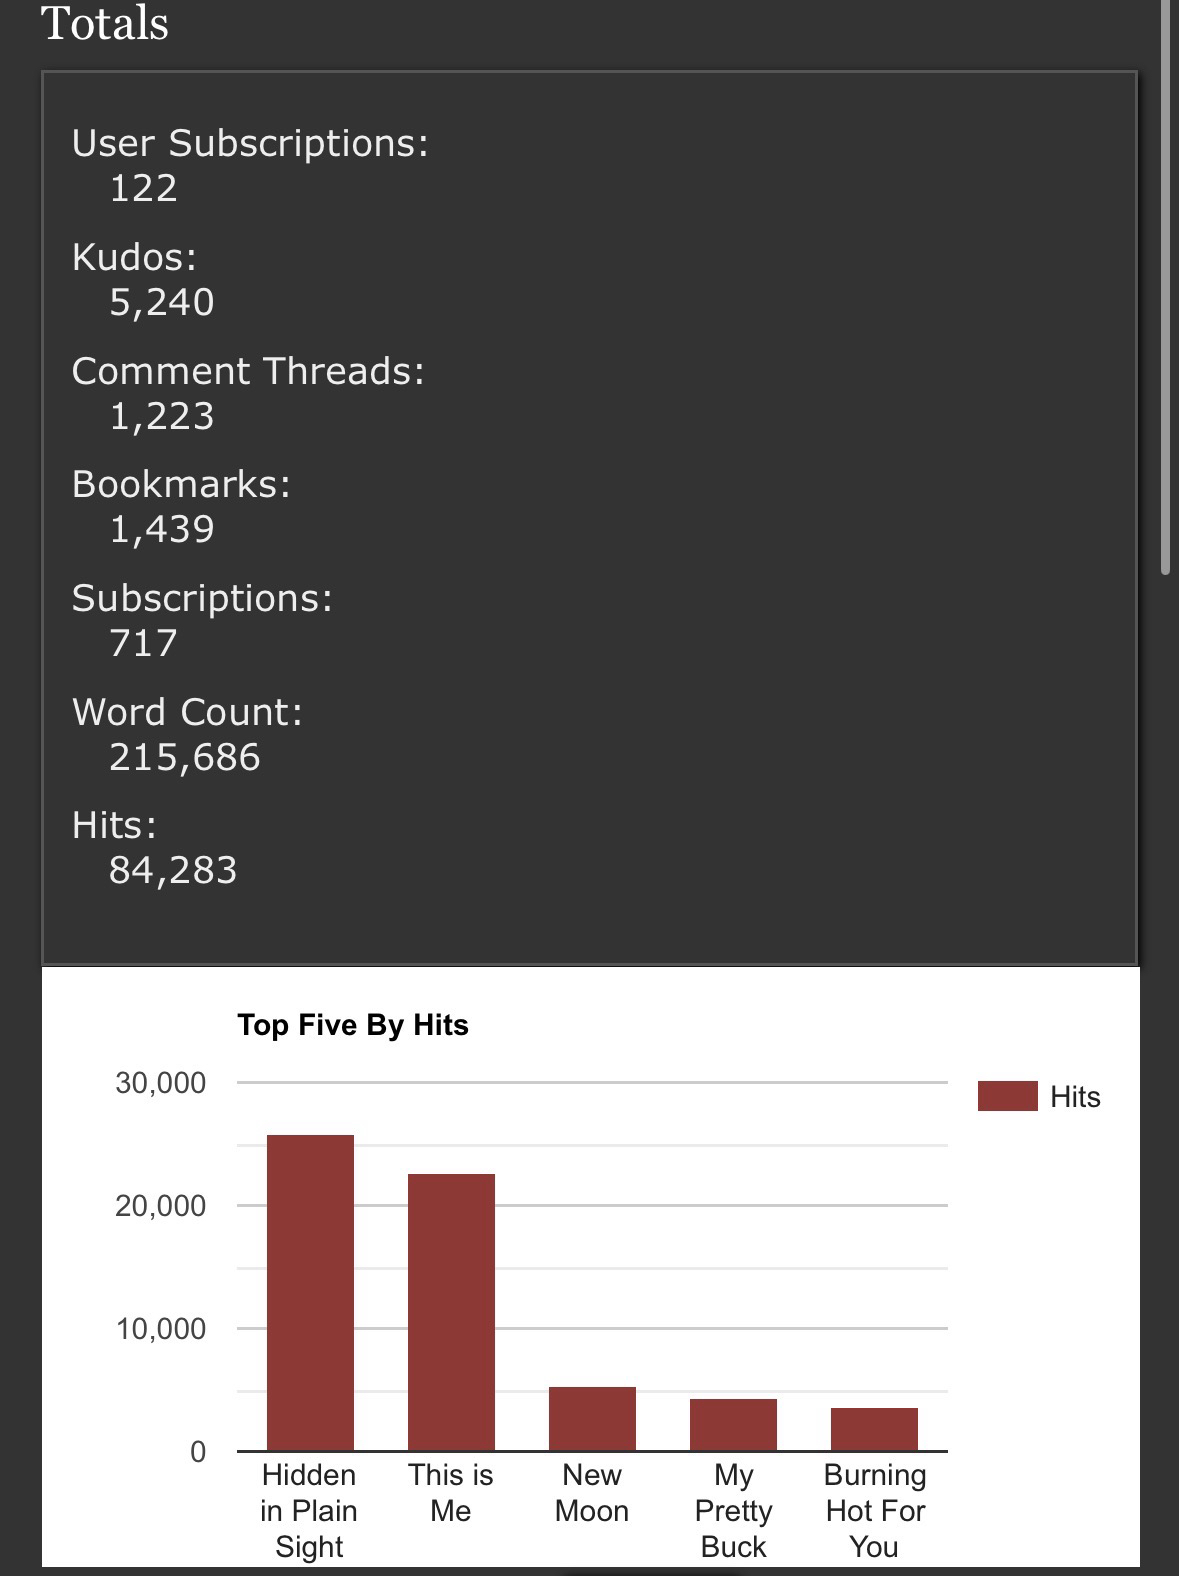
Task: Click the Top Five By Hits title
Action: pos(353,1025)
